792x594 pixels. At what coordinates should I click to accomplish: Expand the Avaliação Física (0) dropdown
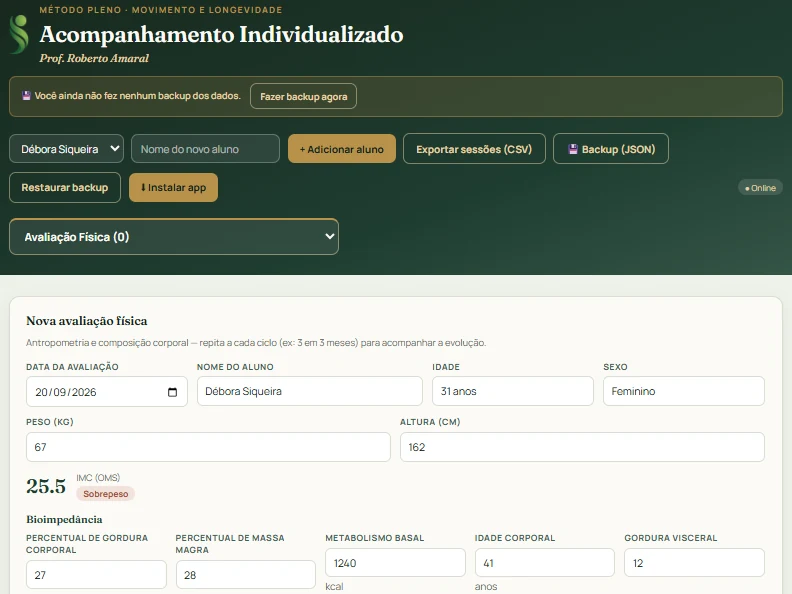[174, 237]
